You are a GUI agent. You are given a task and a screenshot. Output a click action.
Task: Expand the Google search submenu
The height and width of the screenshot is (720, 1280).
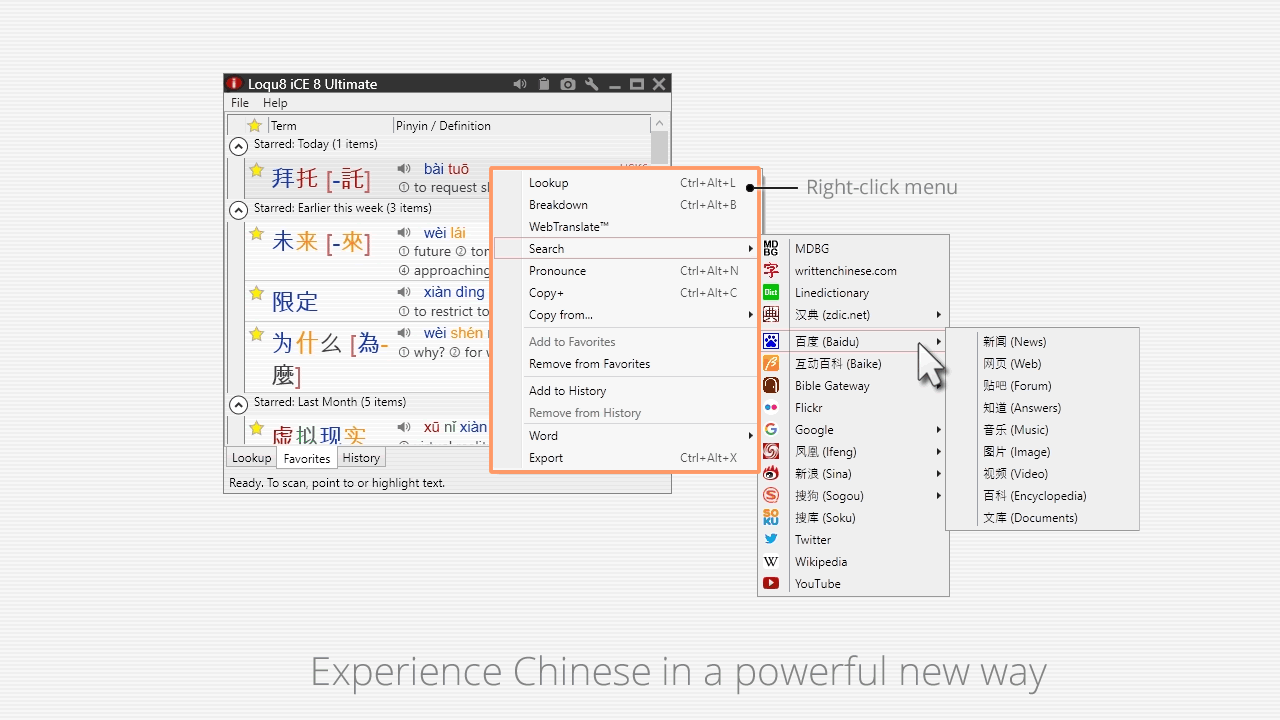point(853,429)
